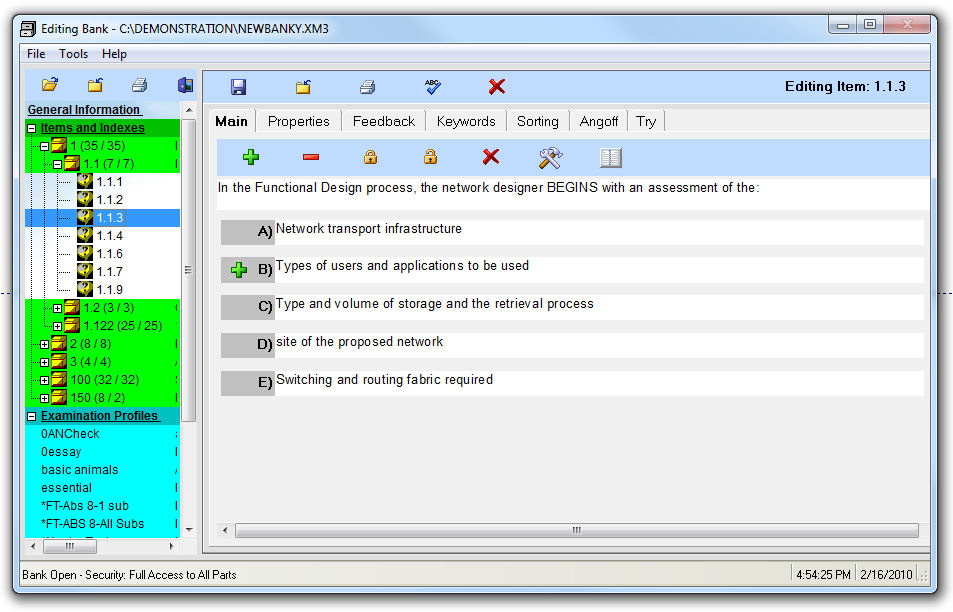Click the app icon in the title bar
The height and width of the screenshot is (612, 953).
(28, 29)
